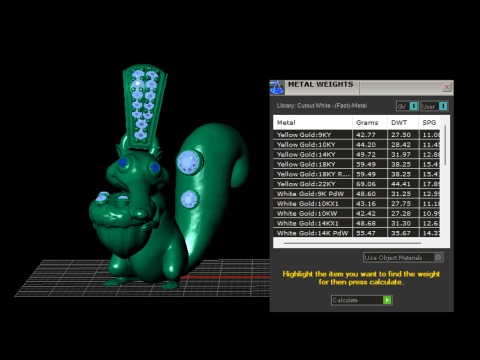Select the Yellow Gold:18KY row
The height and width of the screenshot is (360, 480).
coord(357,164)
